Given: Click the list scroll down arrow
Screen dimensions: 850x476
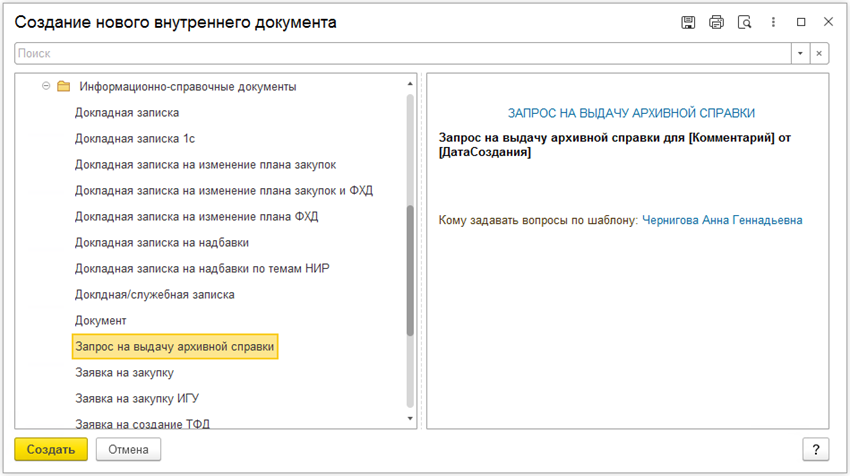Looking at the screenshot, I should click(x=410, y=419).
